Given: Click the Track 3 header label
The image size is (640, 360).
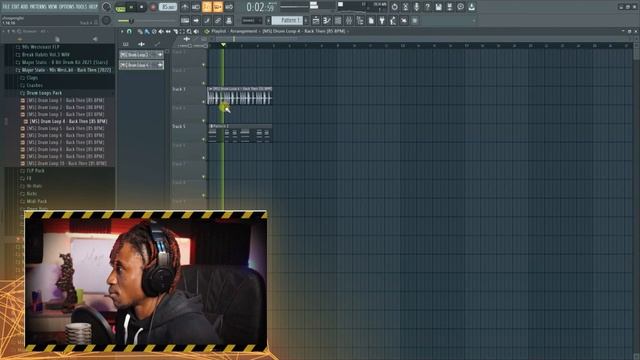Looking at the screenshot, I should click(x=179, y=89).
